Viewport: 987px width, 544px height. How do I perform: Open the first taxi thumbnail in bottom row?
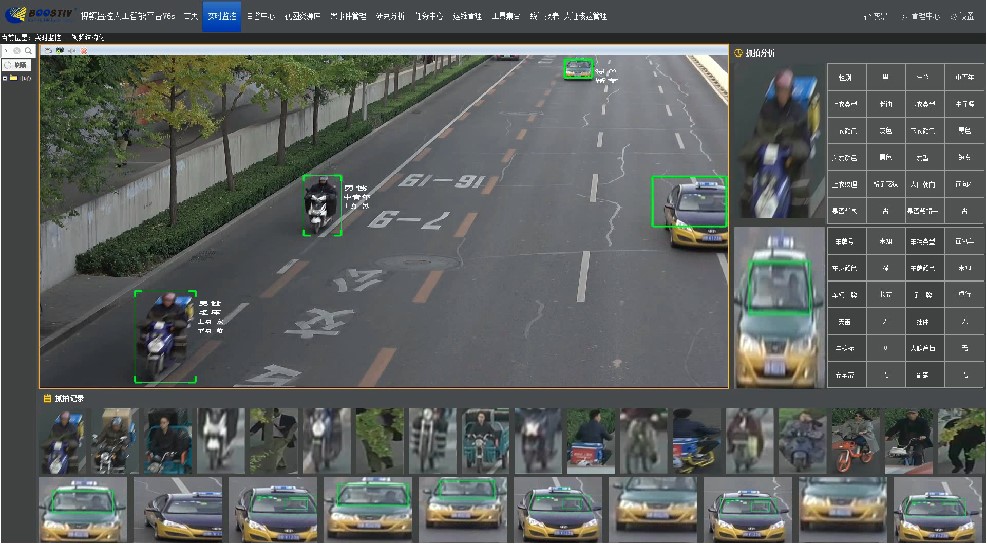pos(83,509)
